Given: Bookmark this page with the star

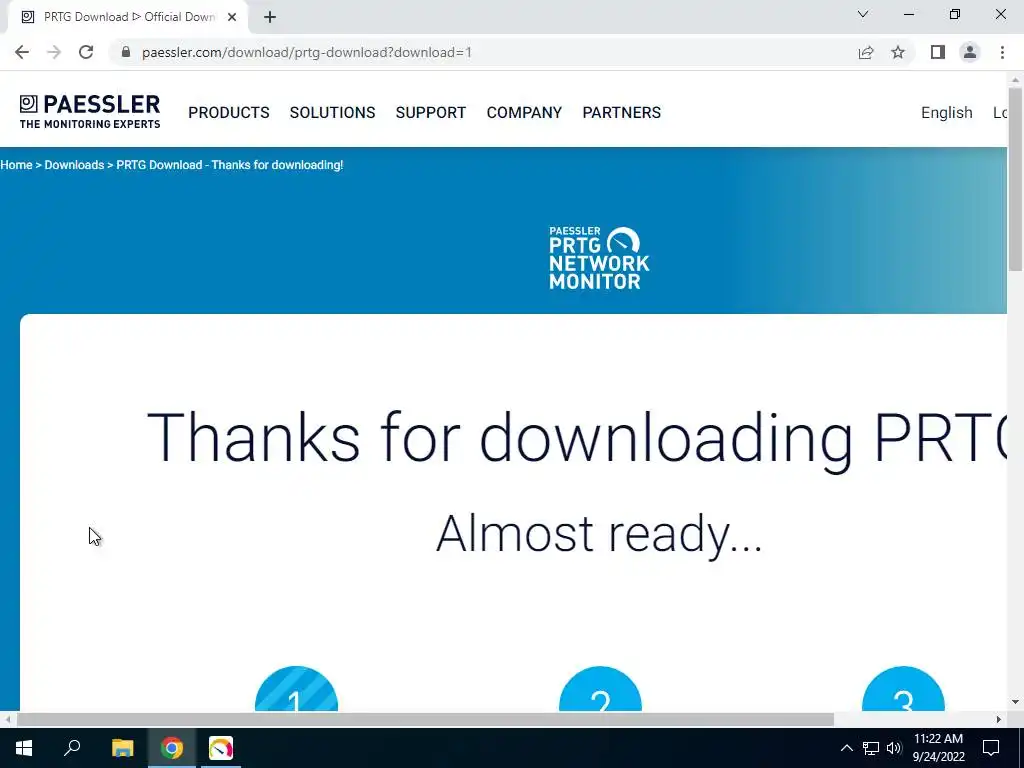Looking at the screenshot, I should [898, 52].
